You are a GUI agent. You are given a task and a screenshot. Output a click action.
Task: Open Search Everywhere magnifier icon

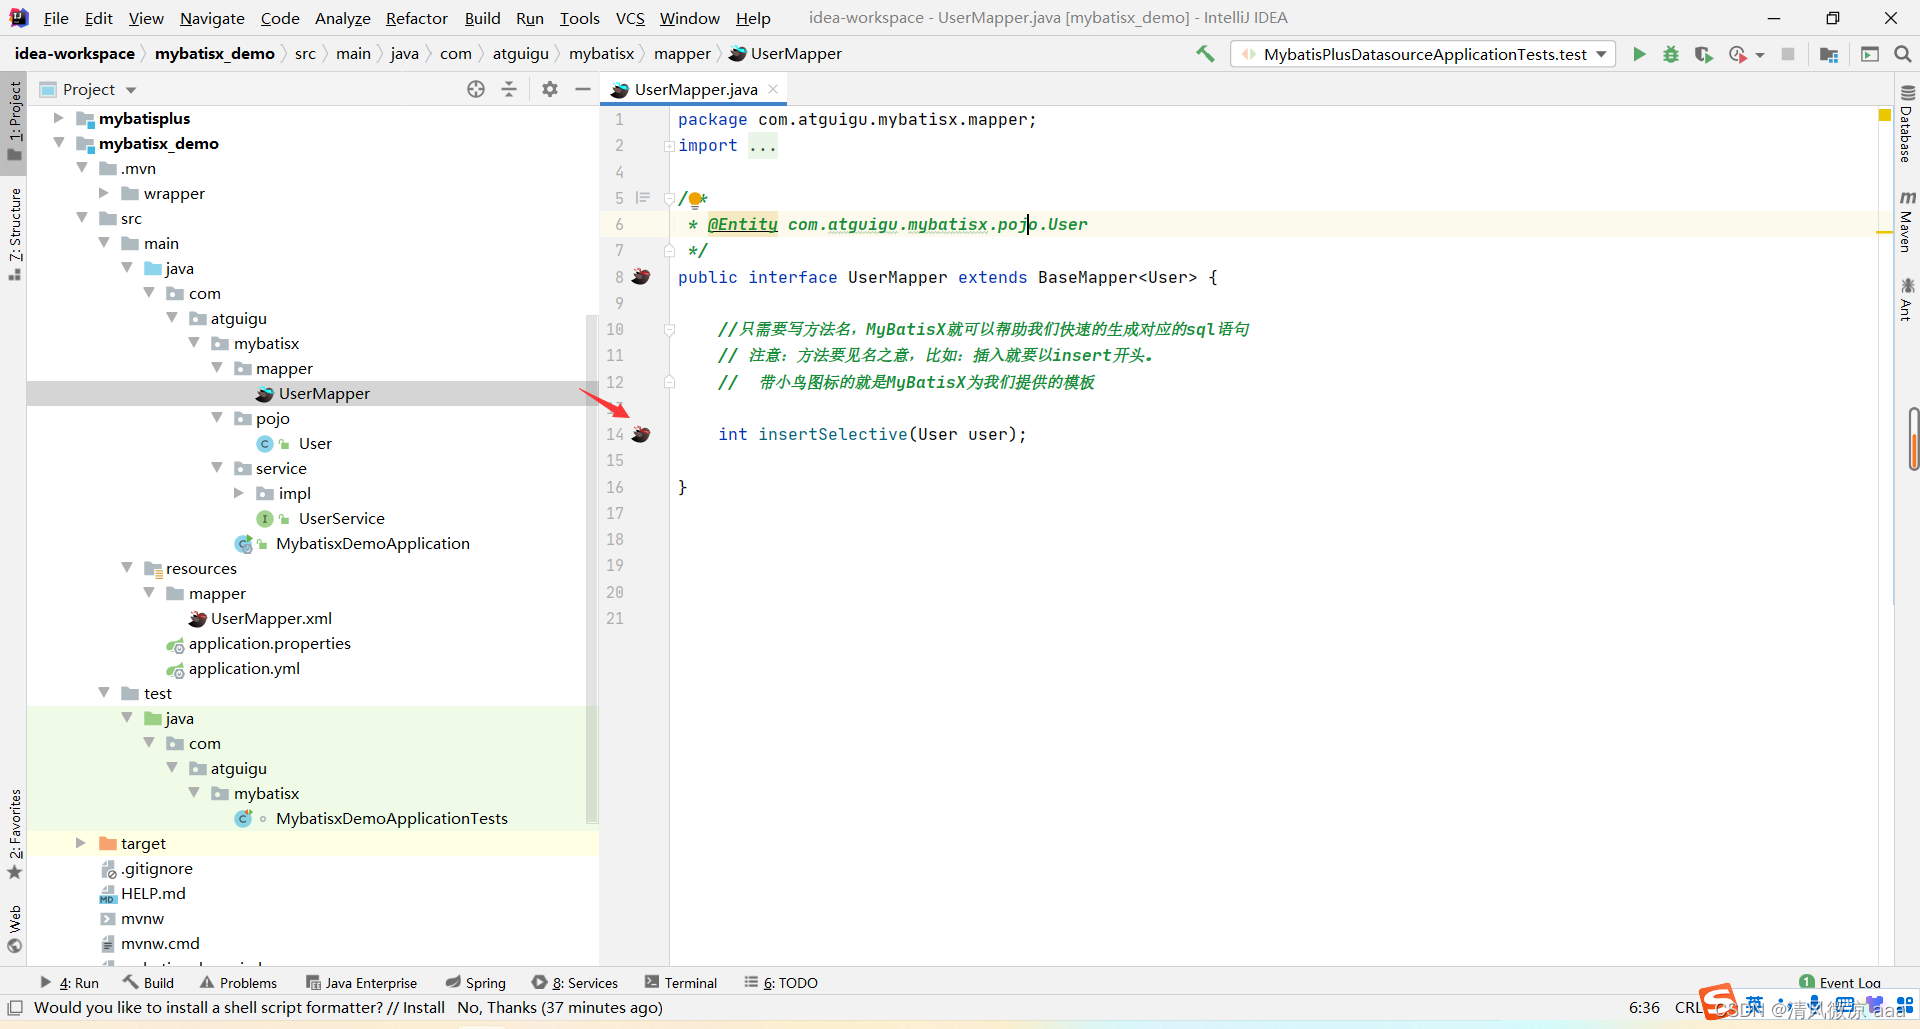click(1903, 54)
